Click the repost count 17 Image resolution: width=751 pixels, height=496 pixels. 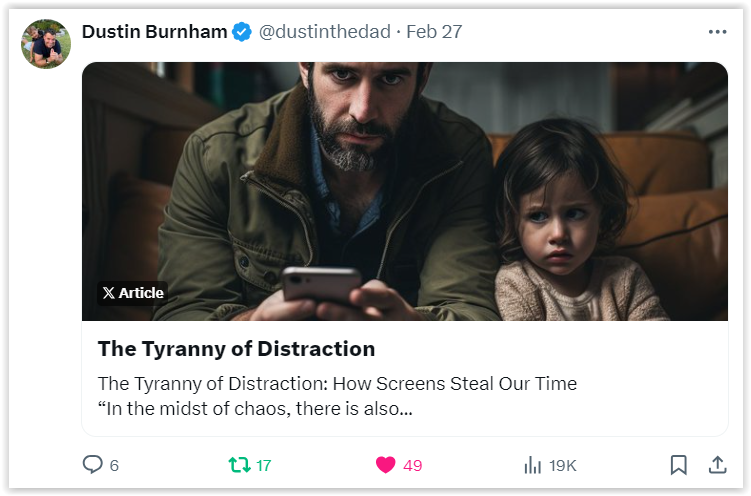point(263,465)
